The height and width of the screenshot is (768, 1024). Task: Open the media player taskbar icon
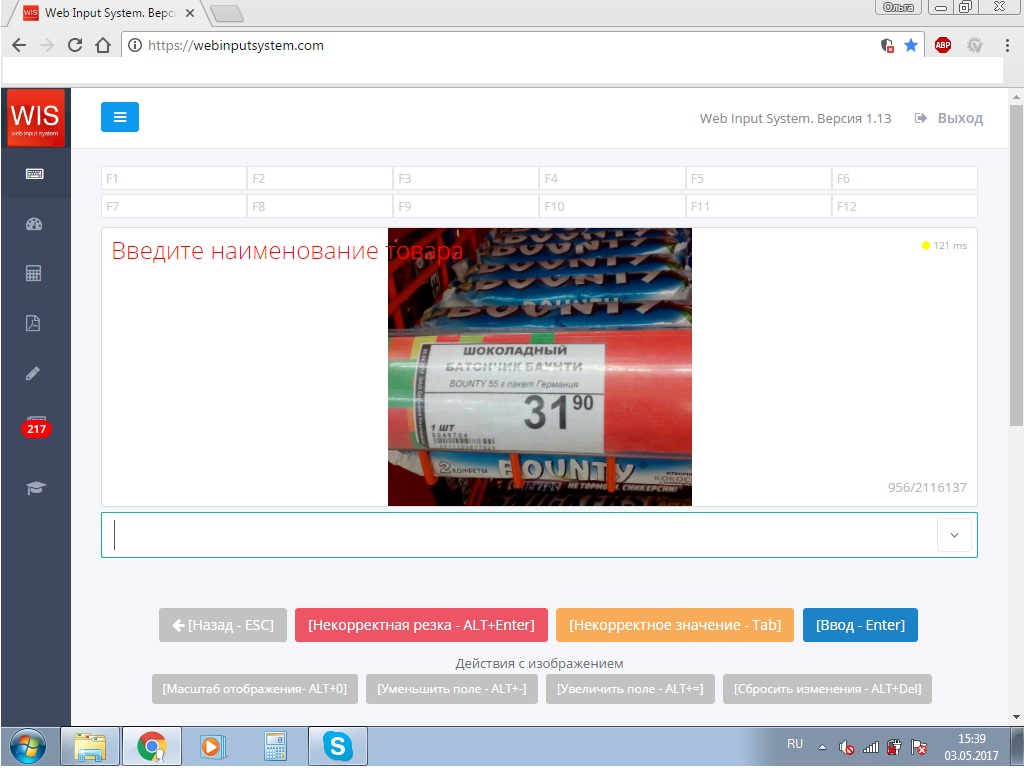pos(213,746)
